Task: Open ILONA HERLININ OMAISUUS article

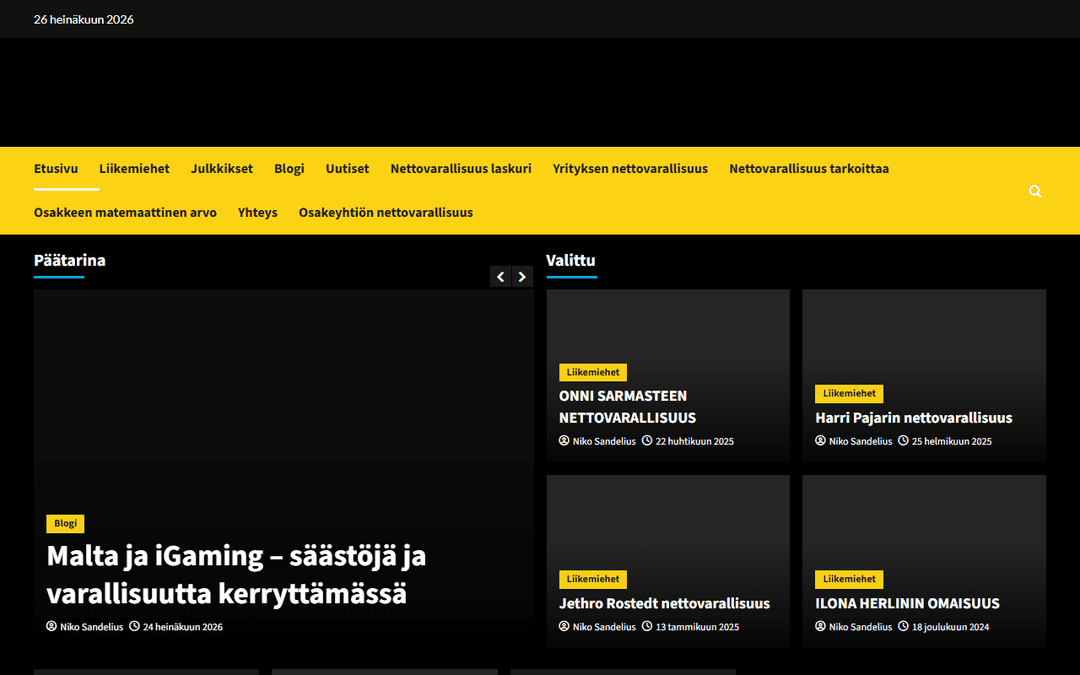Action: point(907,603)
